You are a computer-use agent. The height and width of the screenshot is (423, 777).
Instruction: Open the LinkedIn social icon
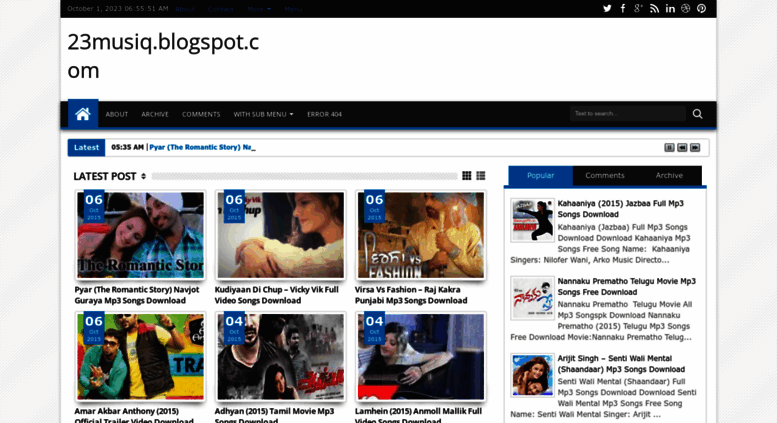tap(670, 8)
